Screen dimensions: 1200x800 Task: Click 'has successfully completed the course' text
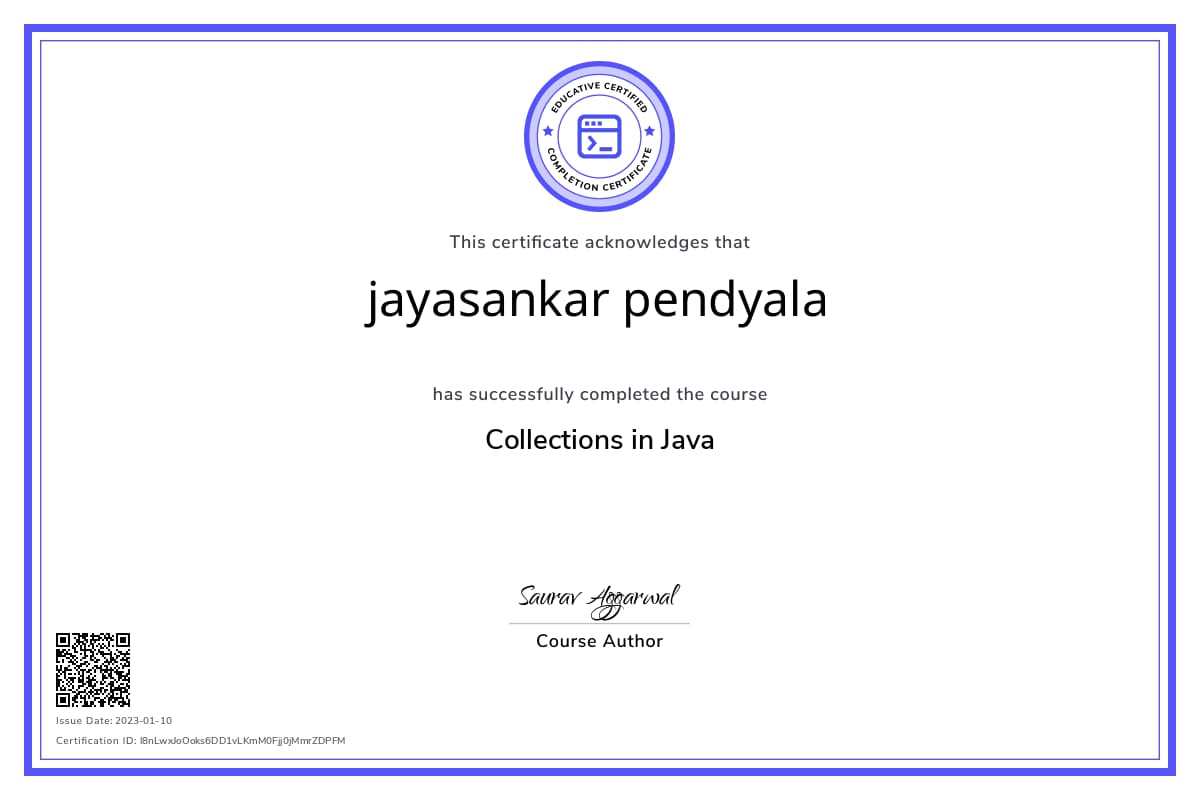click(600, 394)
